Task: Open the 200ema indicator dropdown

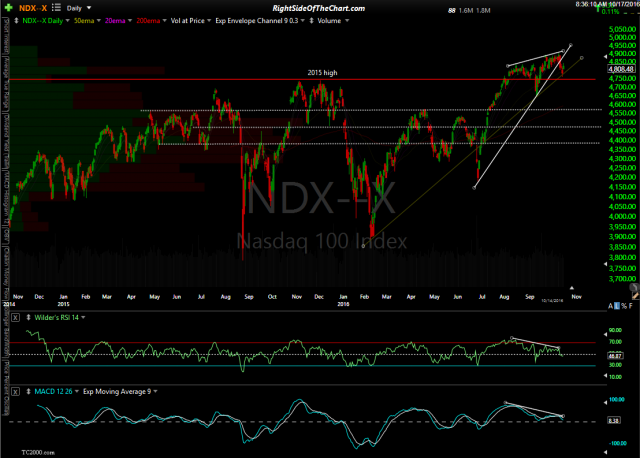Action: [x=151, y=20]
